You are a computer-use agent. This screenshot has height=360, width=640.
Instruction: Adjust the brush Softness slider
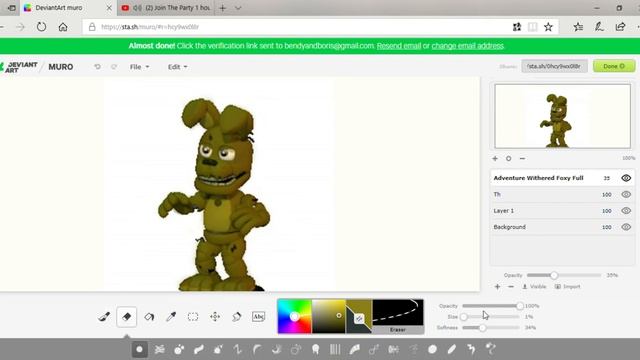[x=491, y=327]
